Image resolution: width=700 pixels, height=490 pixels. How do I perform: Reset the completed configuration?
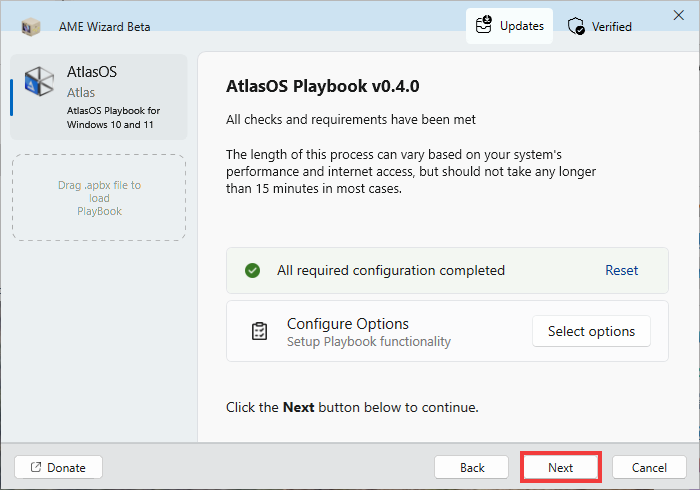click(x=621, y=270)
